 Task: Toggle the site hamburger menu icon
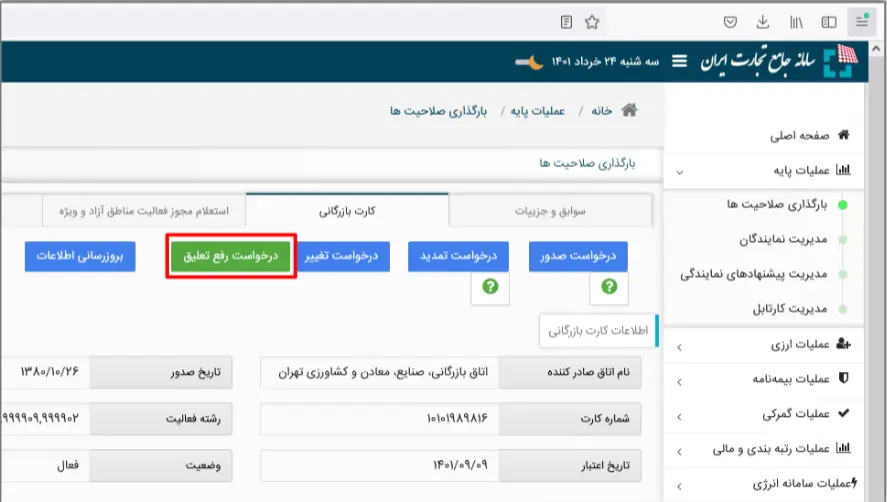pyautogui.click(x=679, y=61)
